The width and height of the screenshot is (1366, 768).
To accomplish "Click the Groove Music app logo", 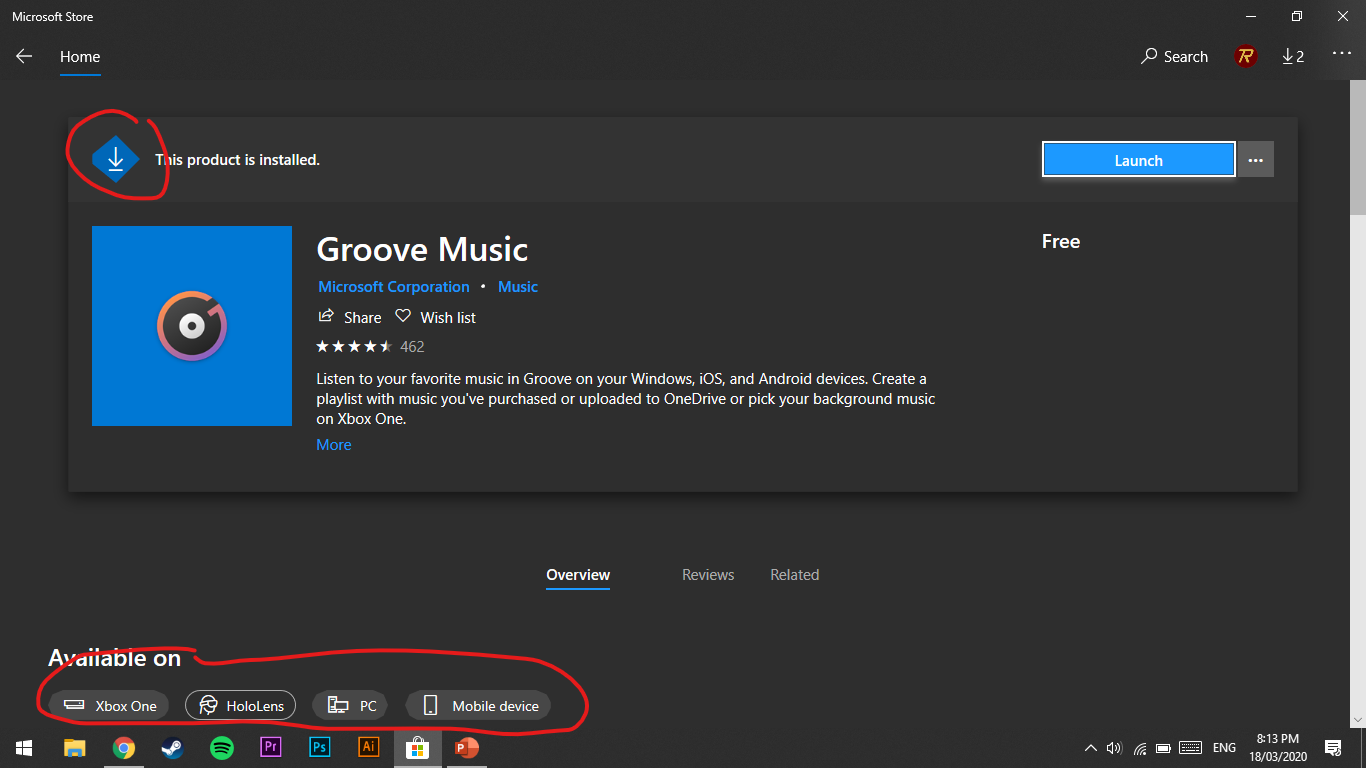I will tap(192, 326).
